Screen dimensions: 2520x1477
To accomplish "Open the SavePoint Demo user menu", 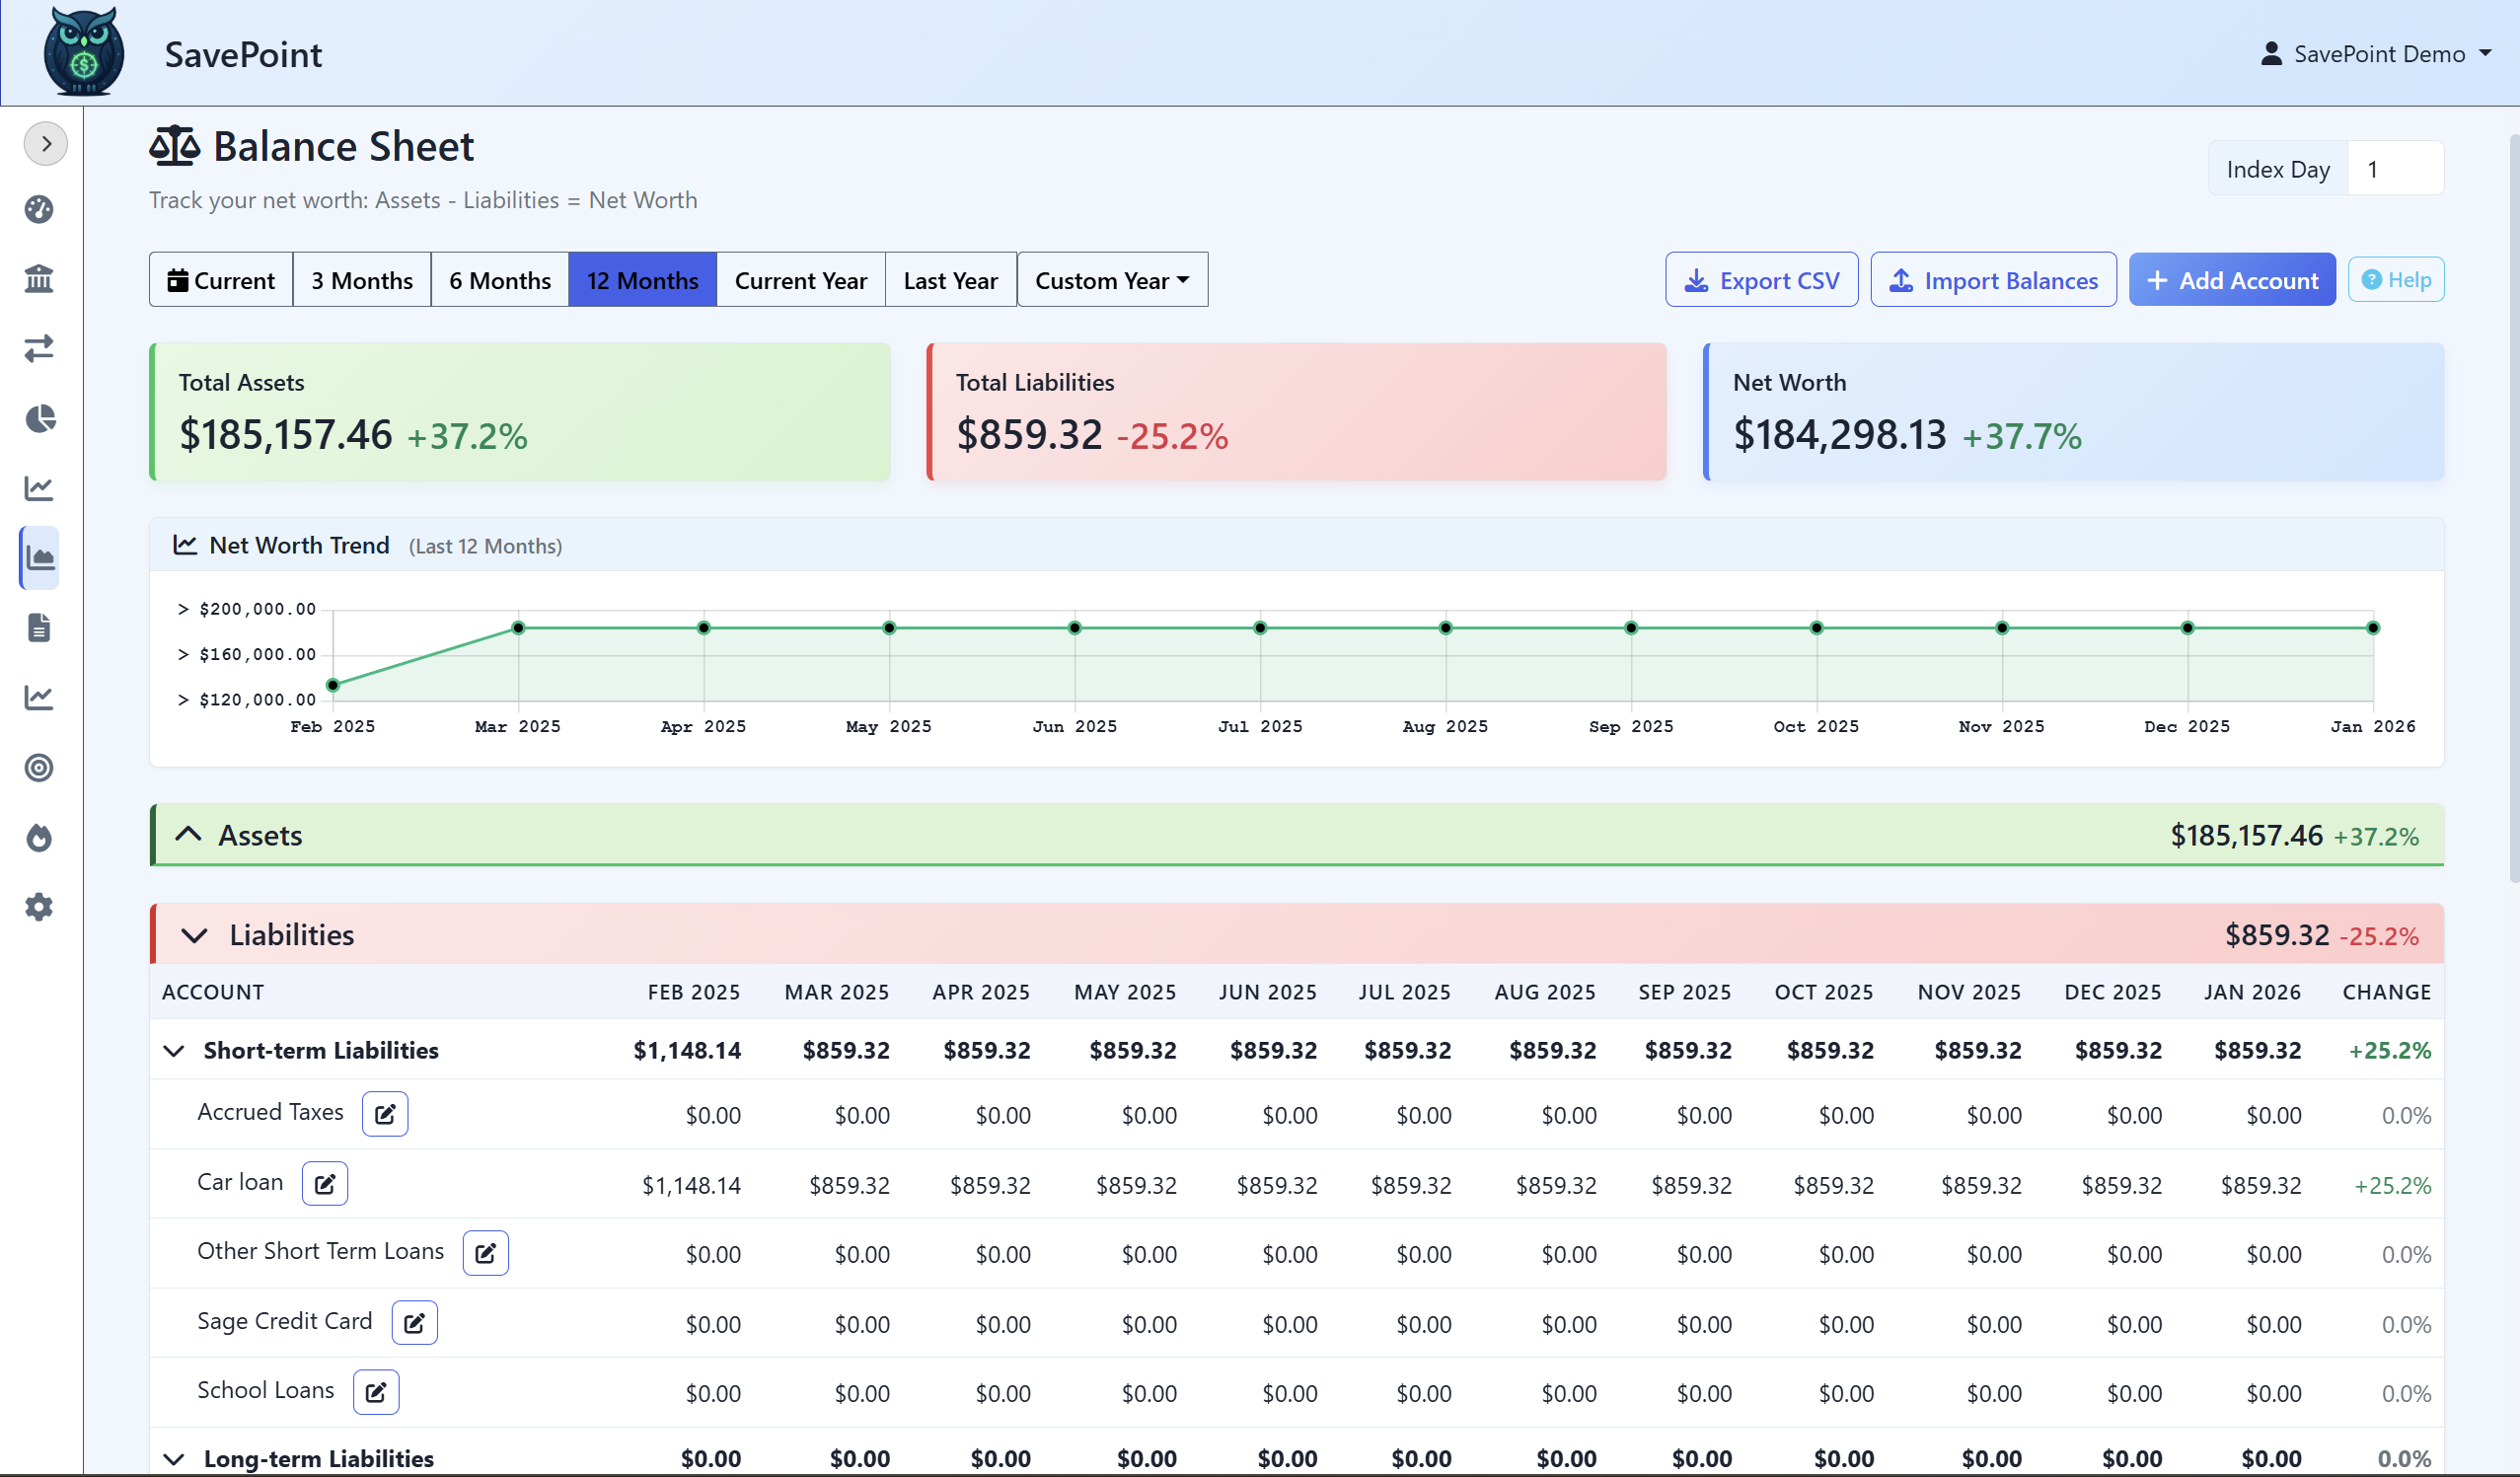I will coord(2378,53).
